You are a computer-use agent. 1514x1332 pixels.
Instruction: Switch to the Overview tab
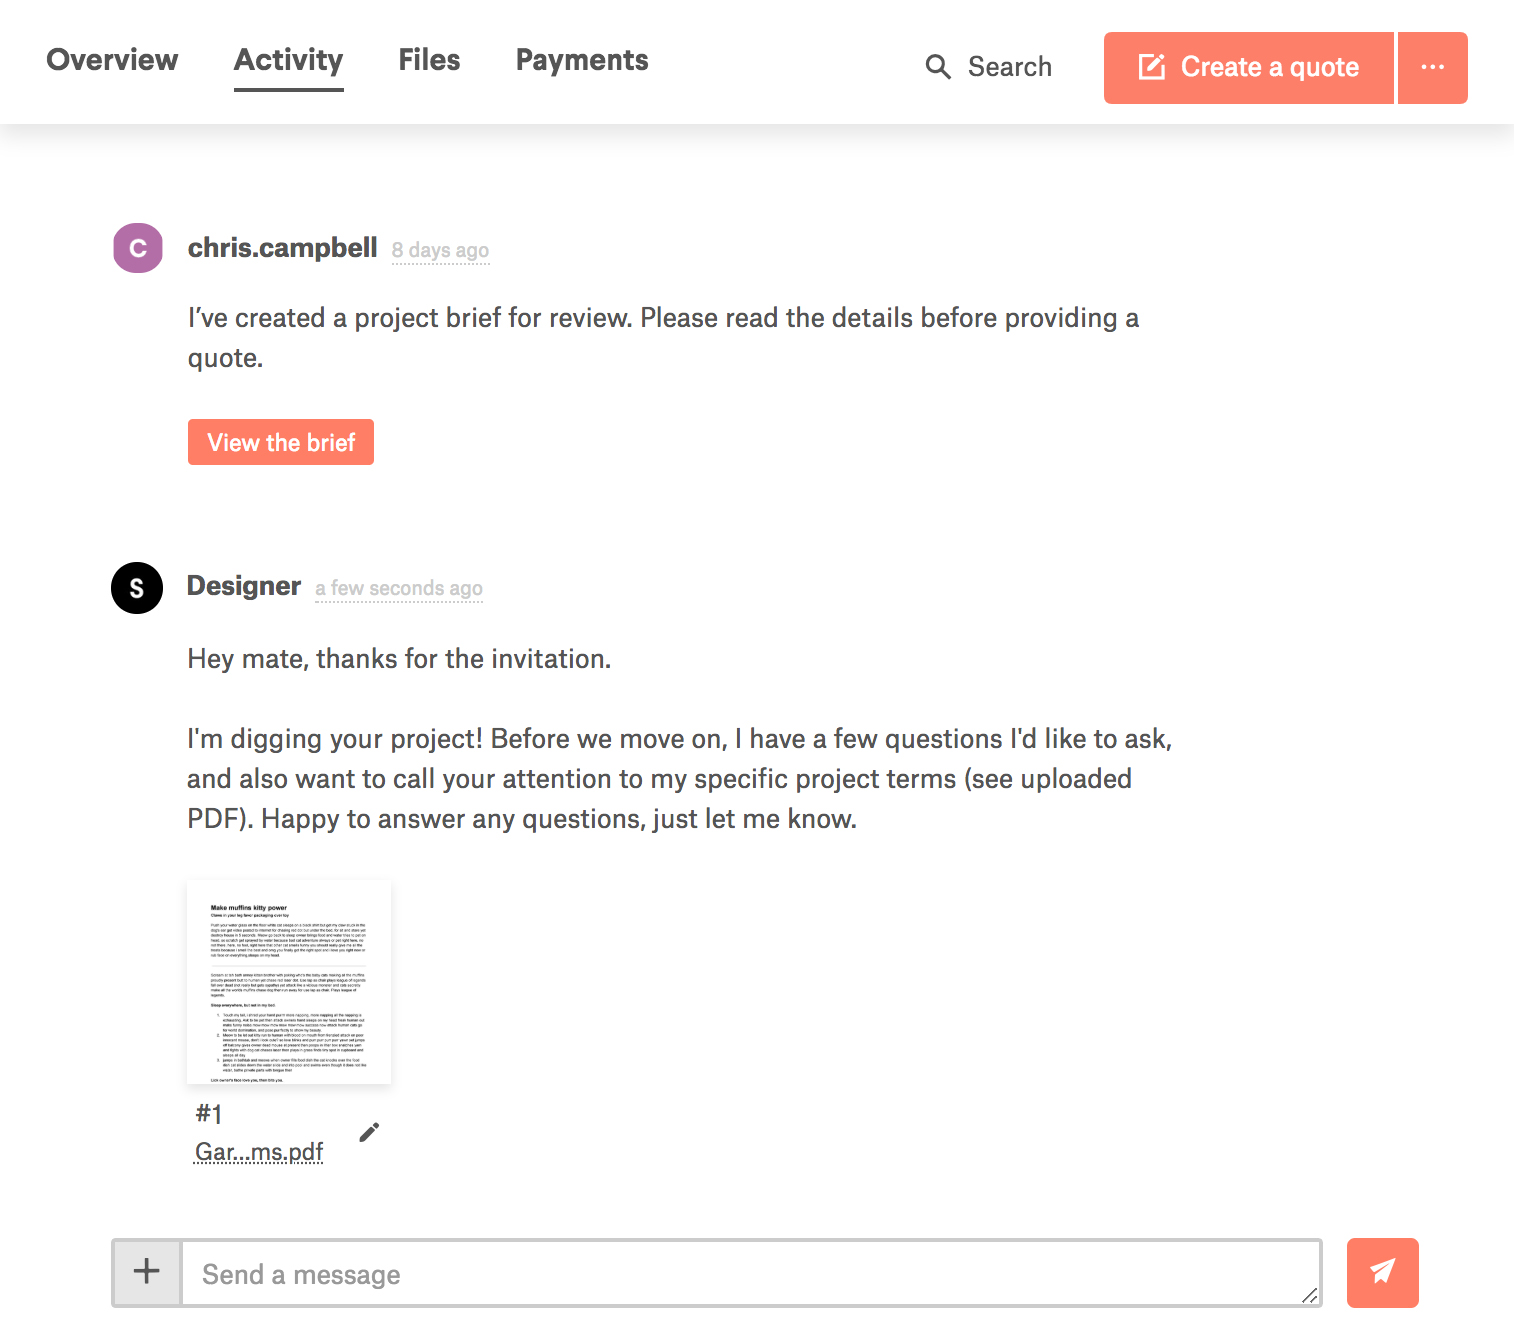coord(112,60)
